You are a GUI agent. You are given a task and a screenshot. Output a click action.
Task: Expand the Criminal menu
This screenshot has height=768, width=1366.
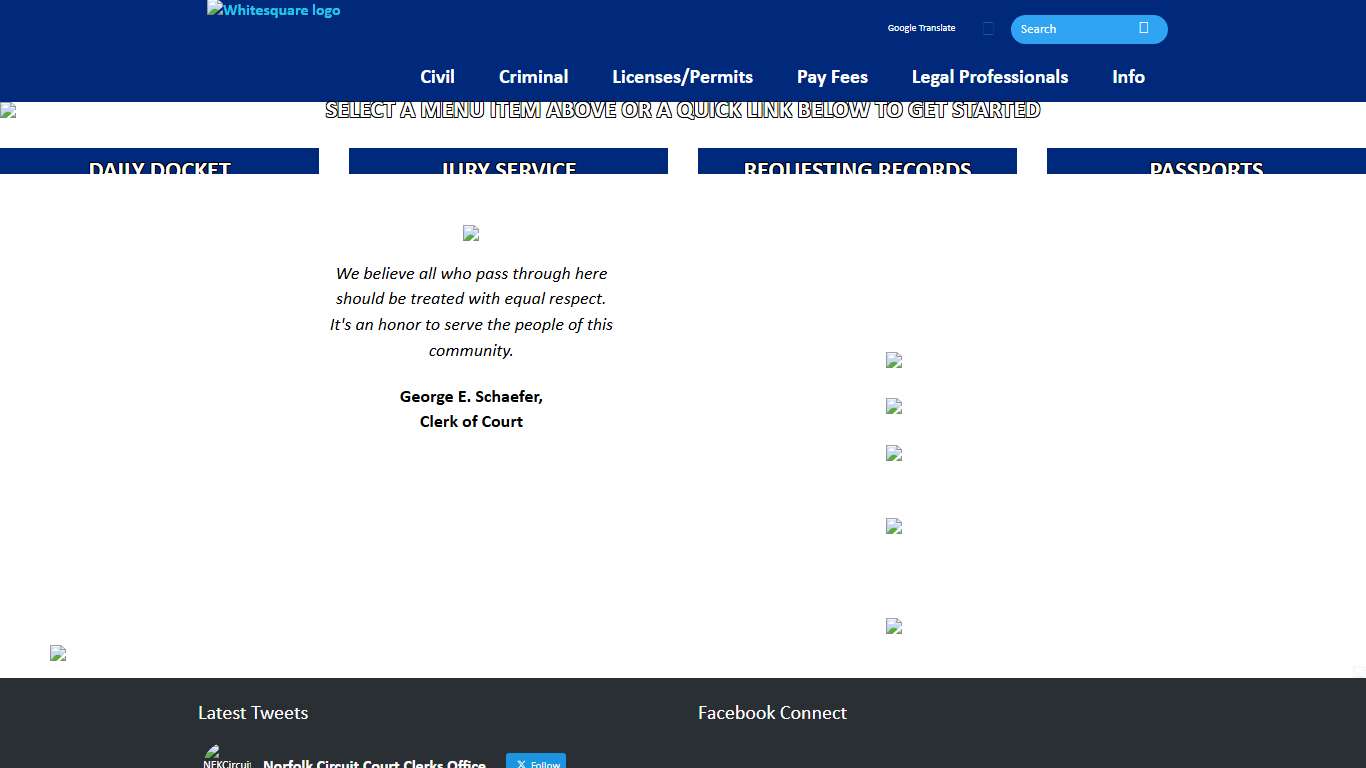pyautogui.click(x=533, y=77)
